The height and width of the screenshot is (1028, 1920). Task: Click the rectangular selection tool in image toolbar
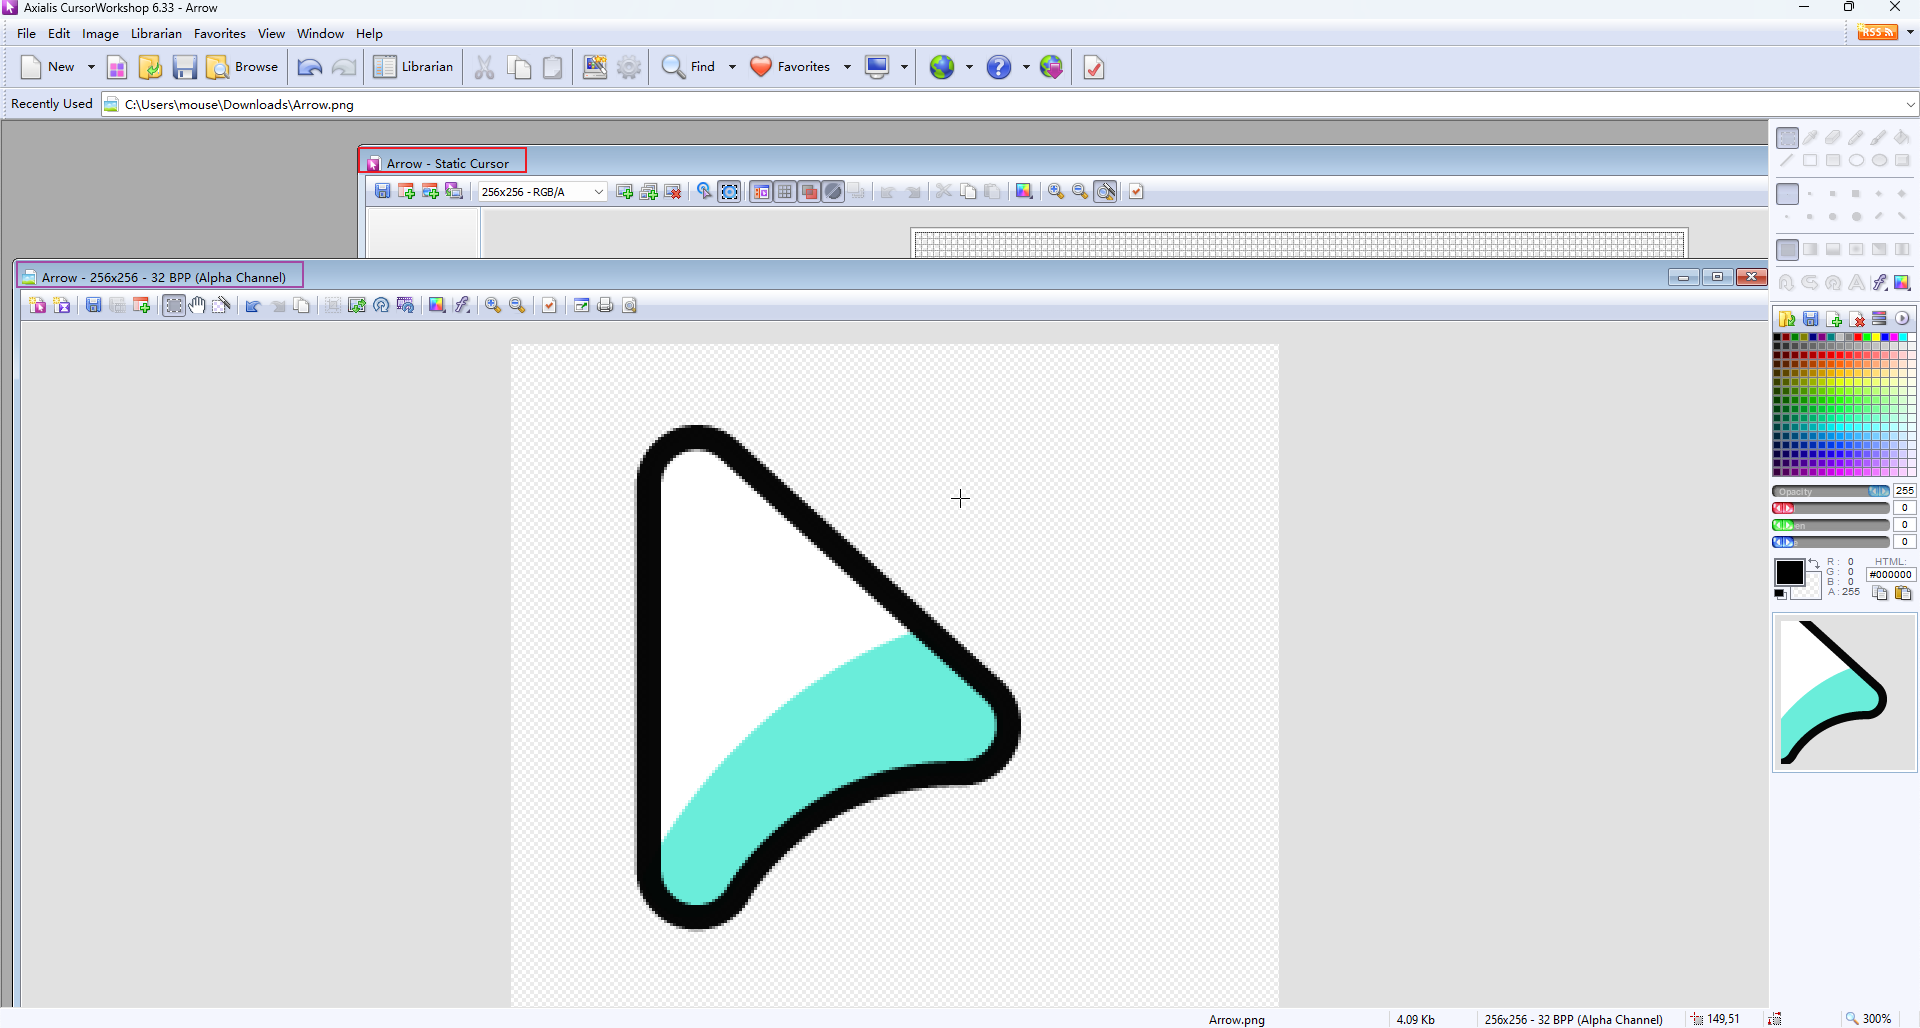[174, 306]
